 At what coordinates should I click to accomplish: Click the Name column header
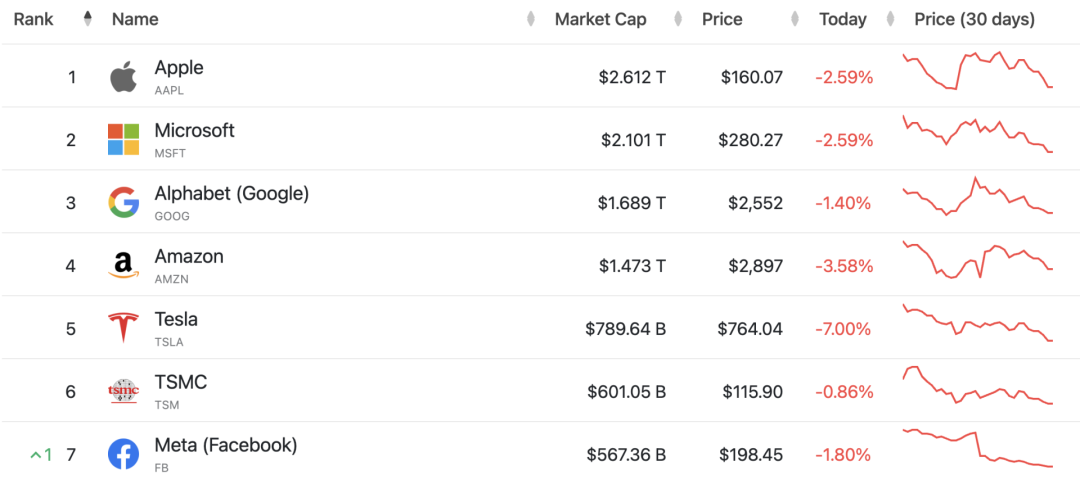click(135, 19)
